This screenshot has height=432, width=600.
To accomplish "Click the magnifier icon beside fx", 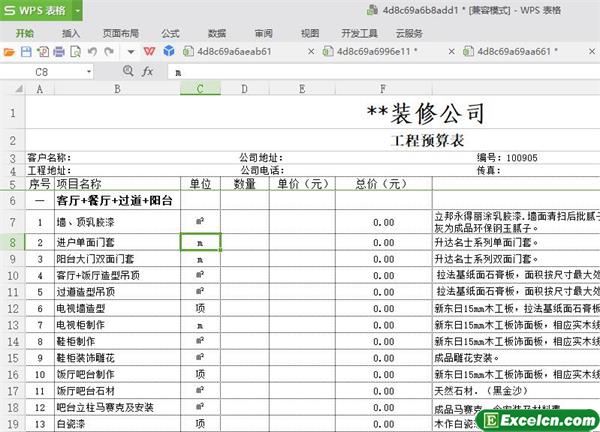I will [128, 71].
